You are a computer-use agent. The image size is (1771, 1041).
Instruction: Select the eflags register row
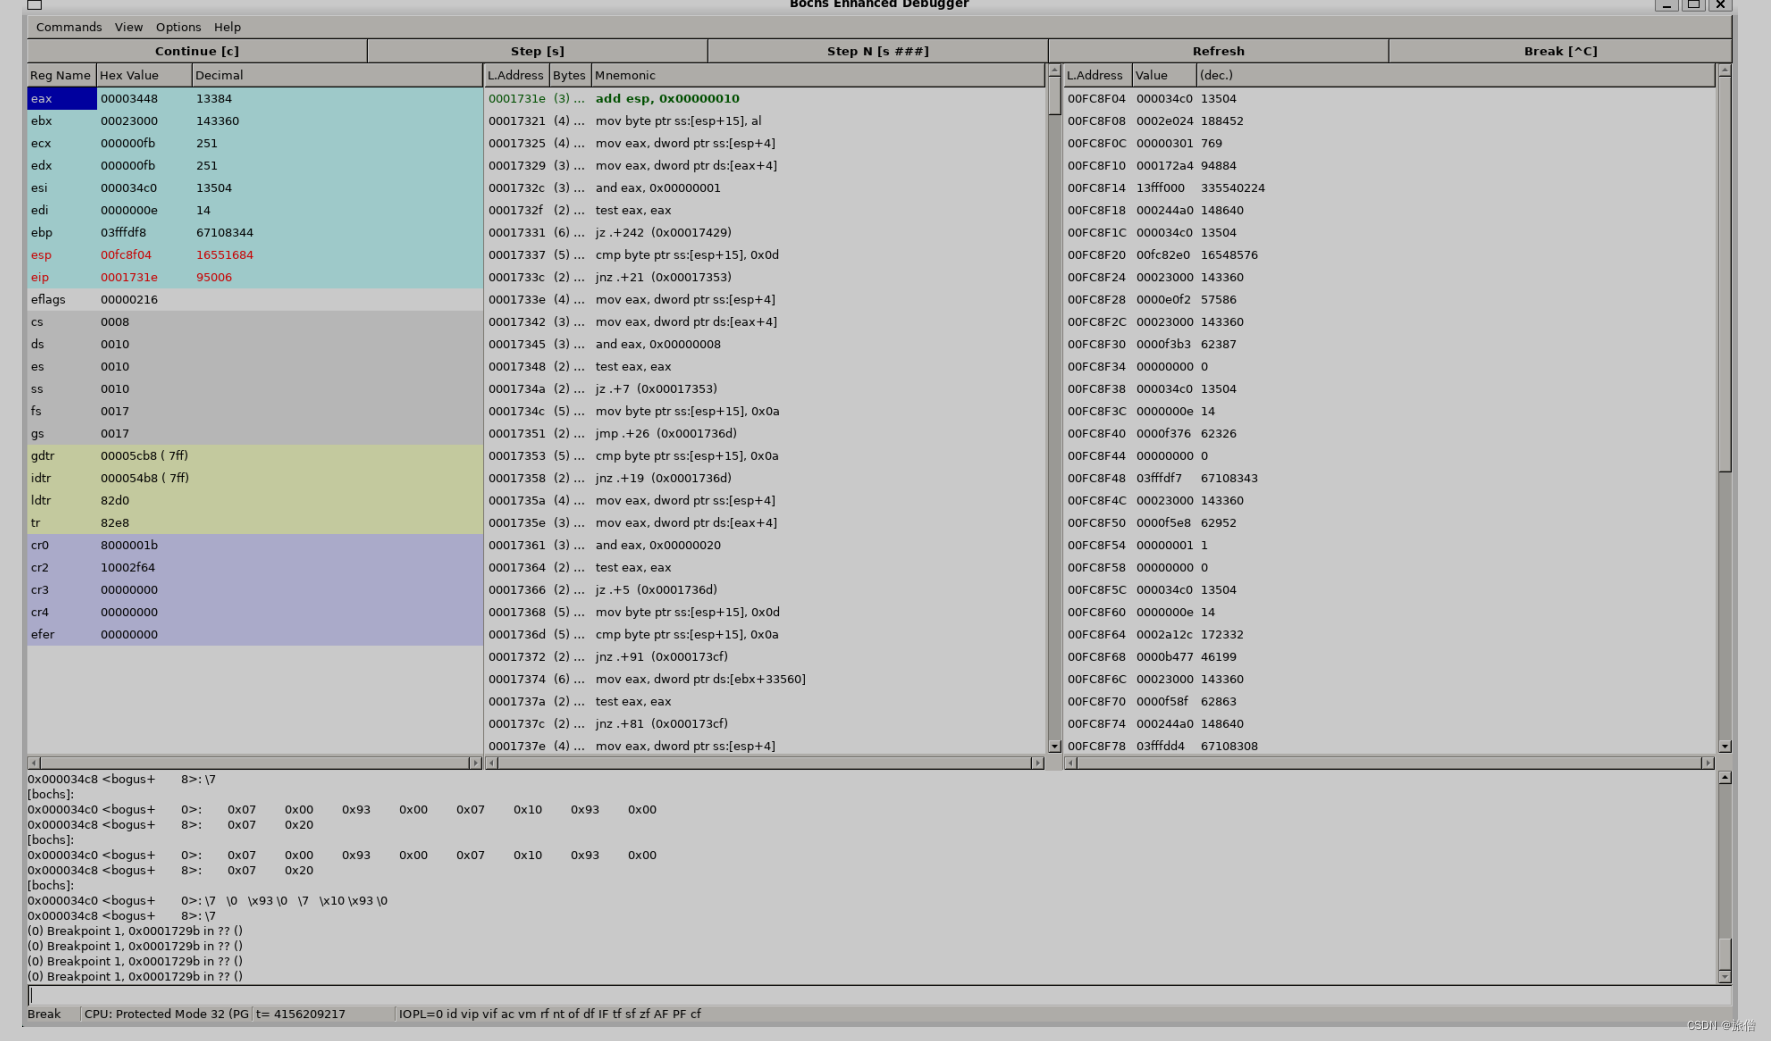[x=255, y=299]
